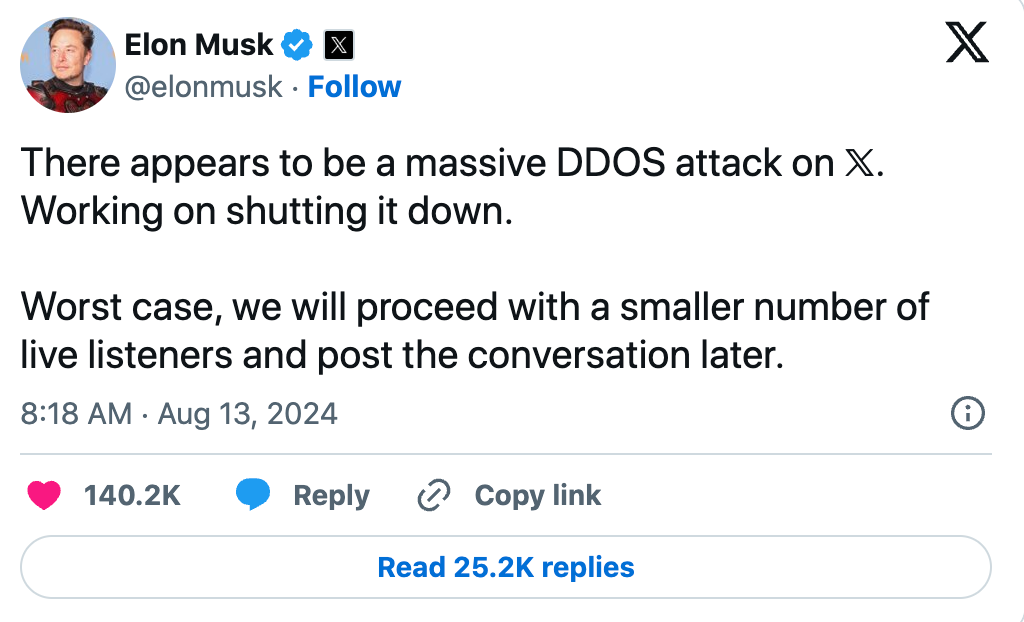Open the profile avatar picture
1024x622 pixels.
point(68,65)
